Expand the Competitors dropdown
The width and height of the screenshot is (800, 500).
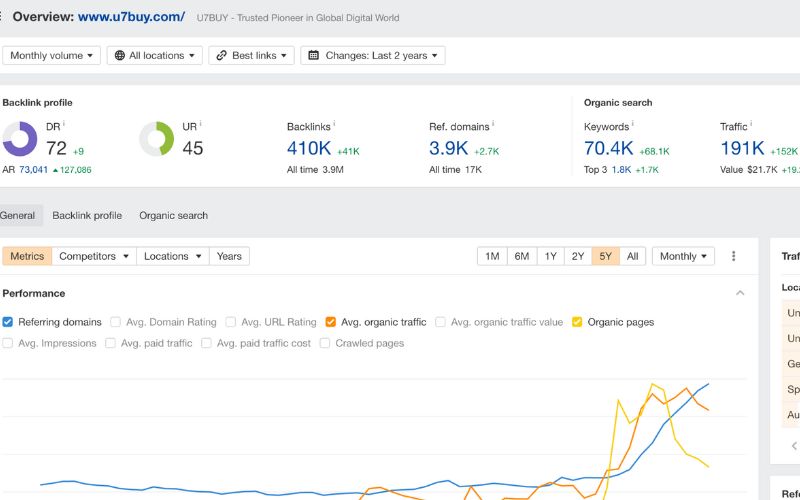94,256
